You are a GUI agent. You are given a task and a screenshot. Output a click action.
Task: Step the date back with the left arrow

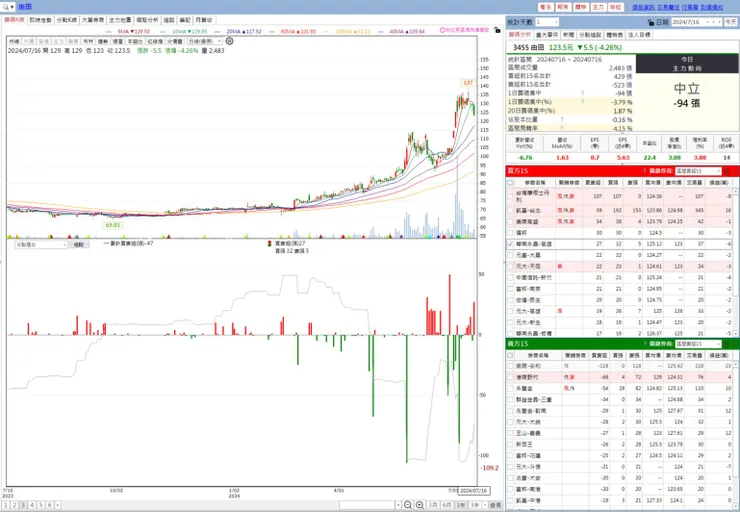713,22
